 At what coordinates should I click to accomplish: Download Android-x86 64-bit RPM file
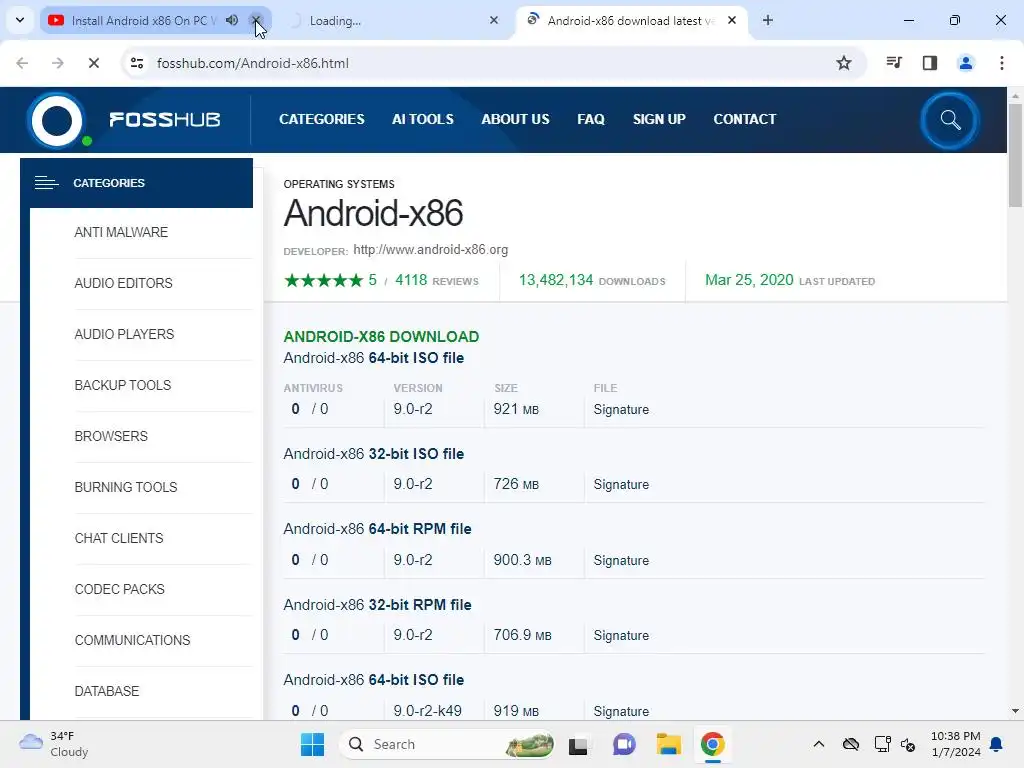[377, 529]
